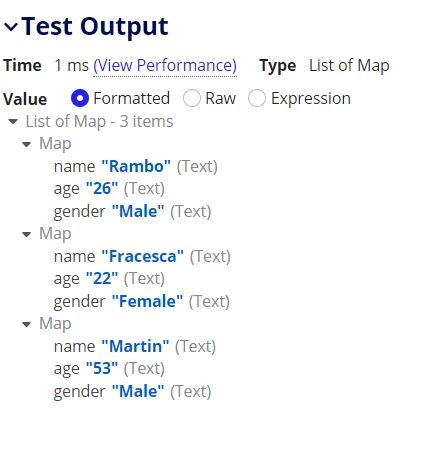The width and height of the screenshot is (438, 460).
Task: Collapse the List of Map tree arrow
Action: [13, 122]
